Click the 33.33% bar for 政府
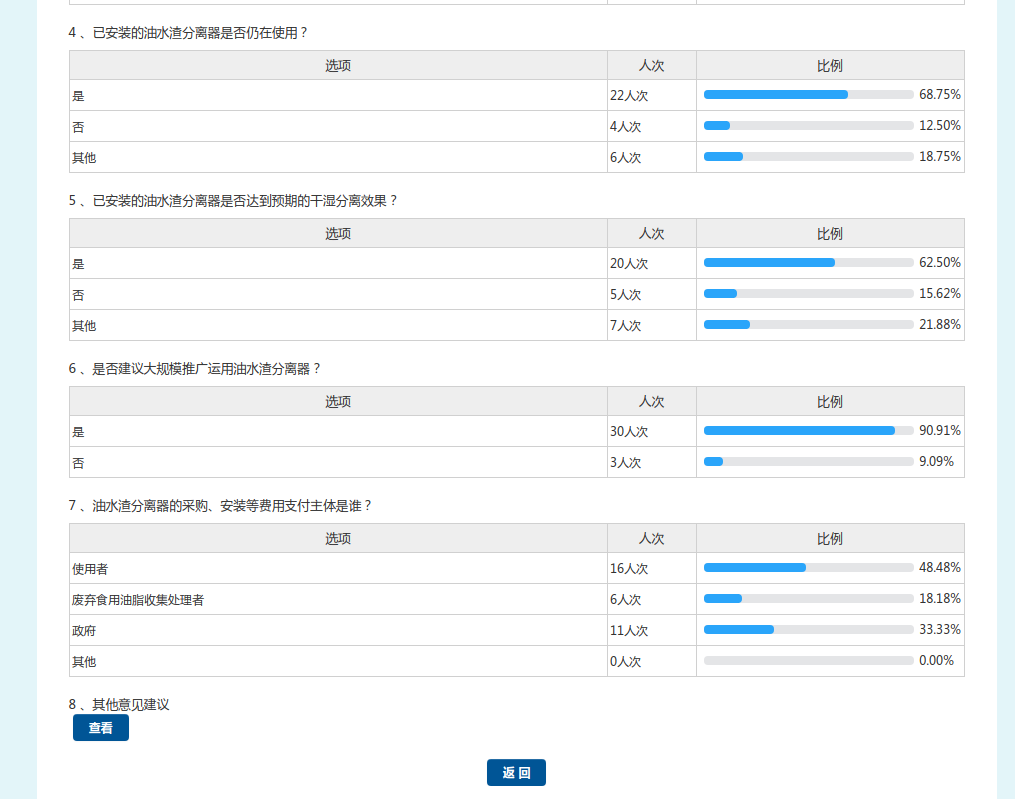The image size is (1015, 799). click(x=808, y=630)
